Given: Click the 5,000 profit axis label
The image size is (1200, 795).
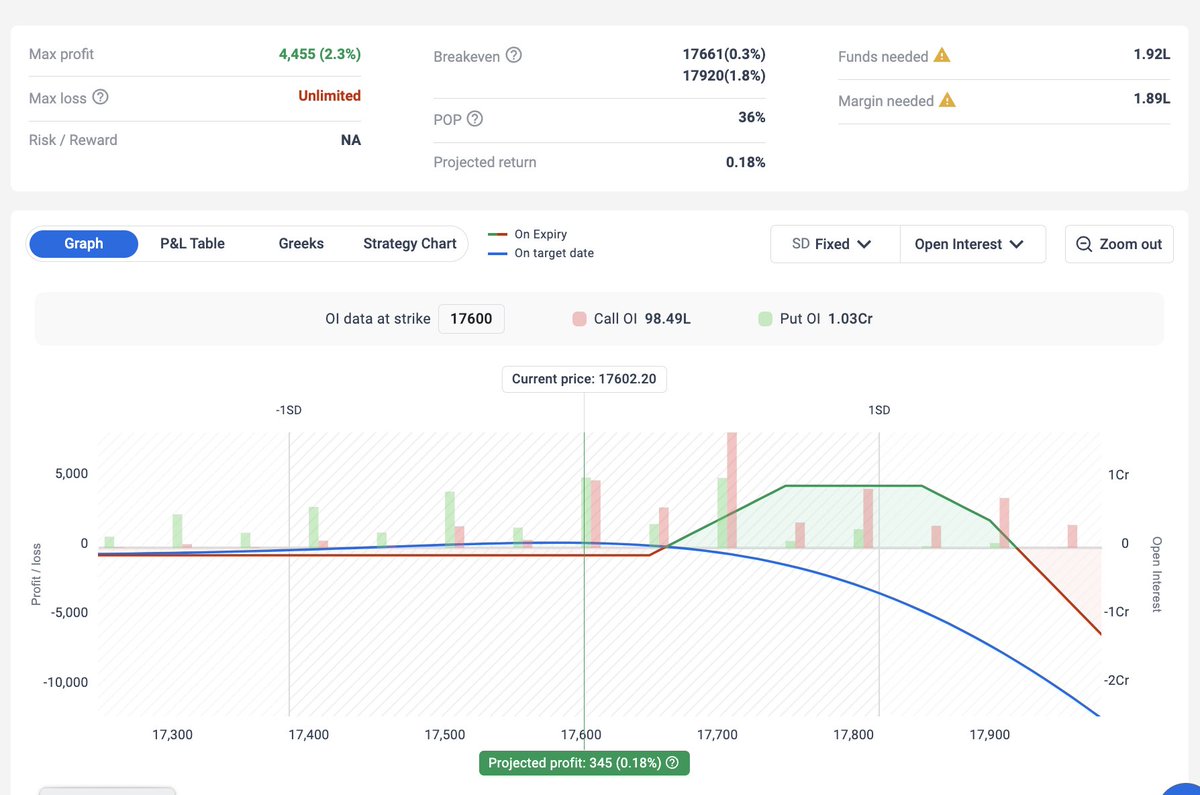Looking at the screenshot, I should point(71,473).
